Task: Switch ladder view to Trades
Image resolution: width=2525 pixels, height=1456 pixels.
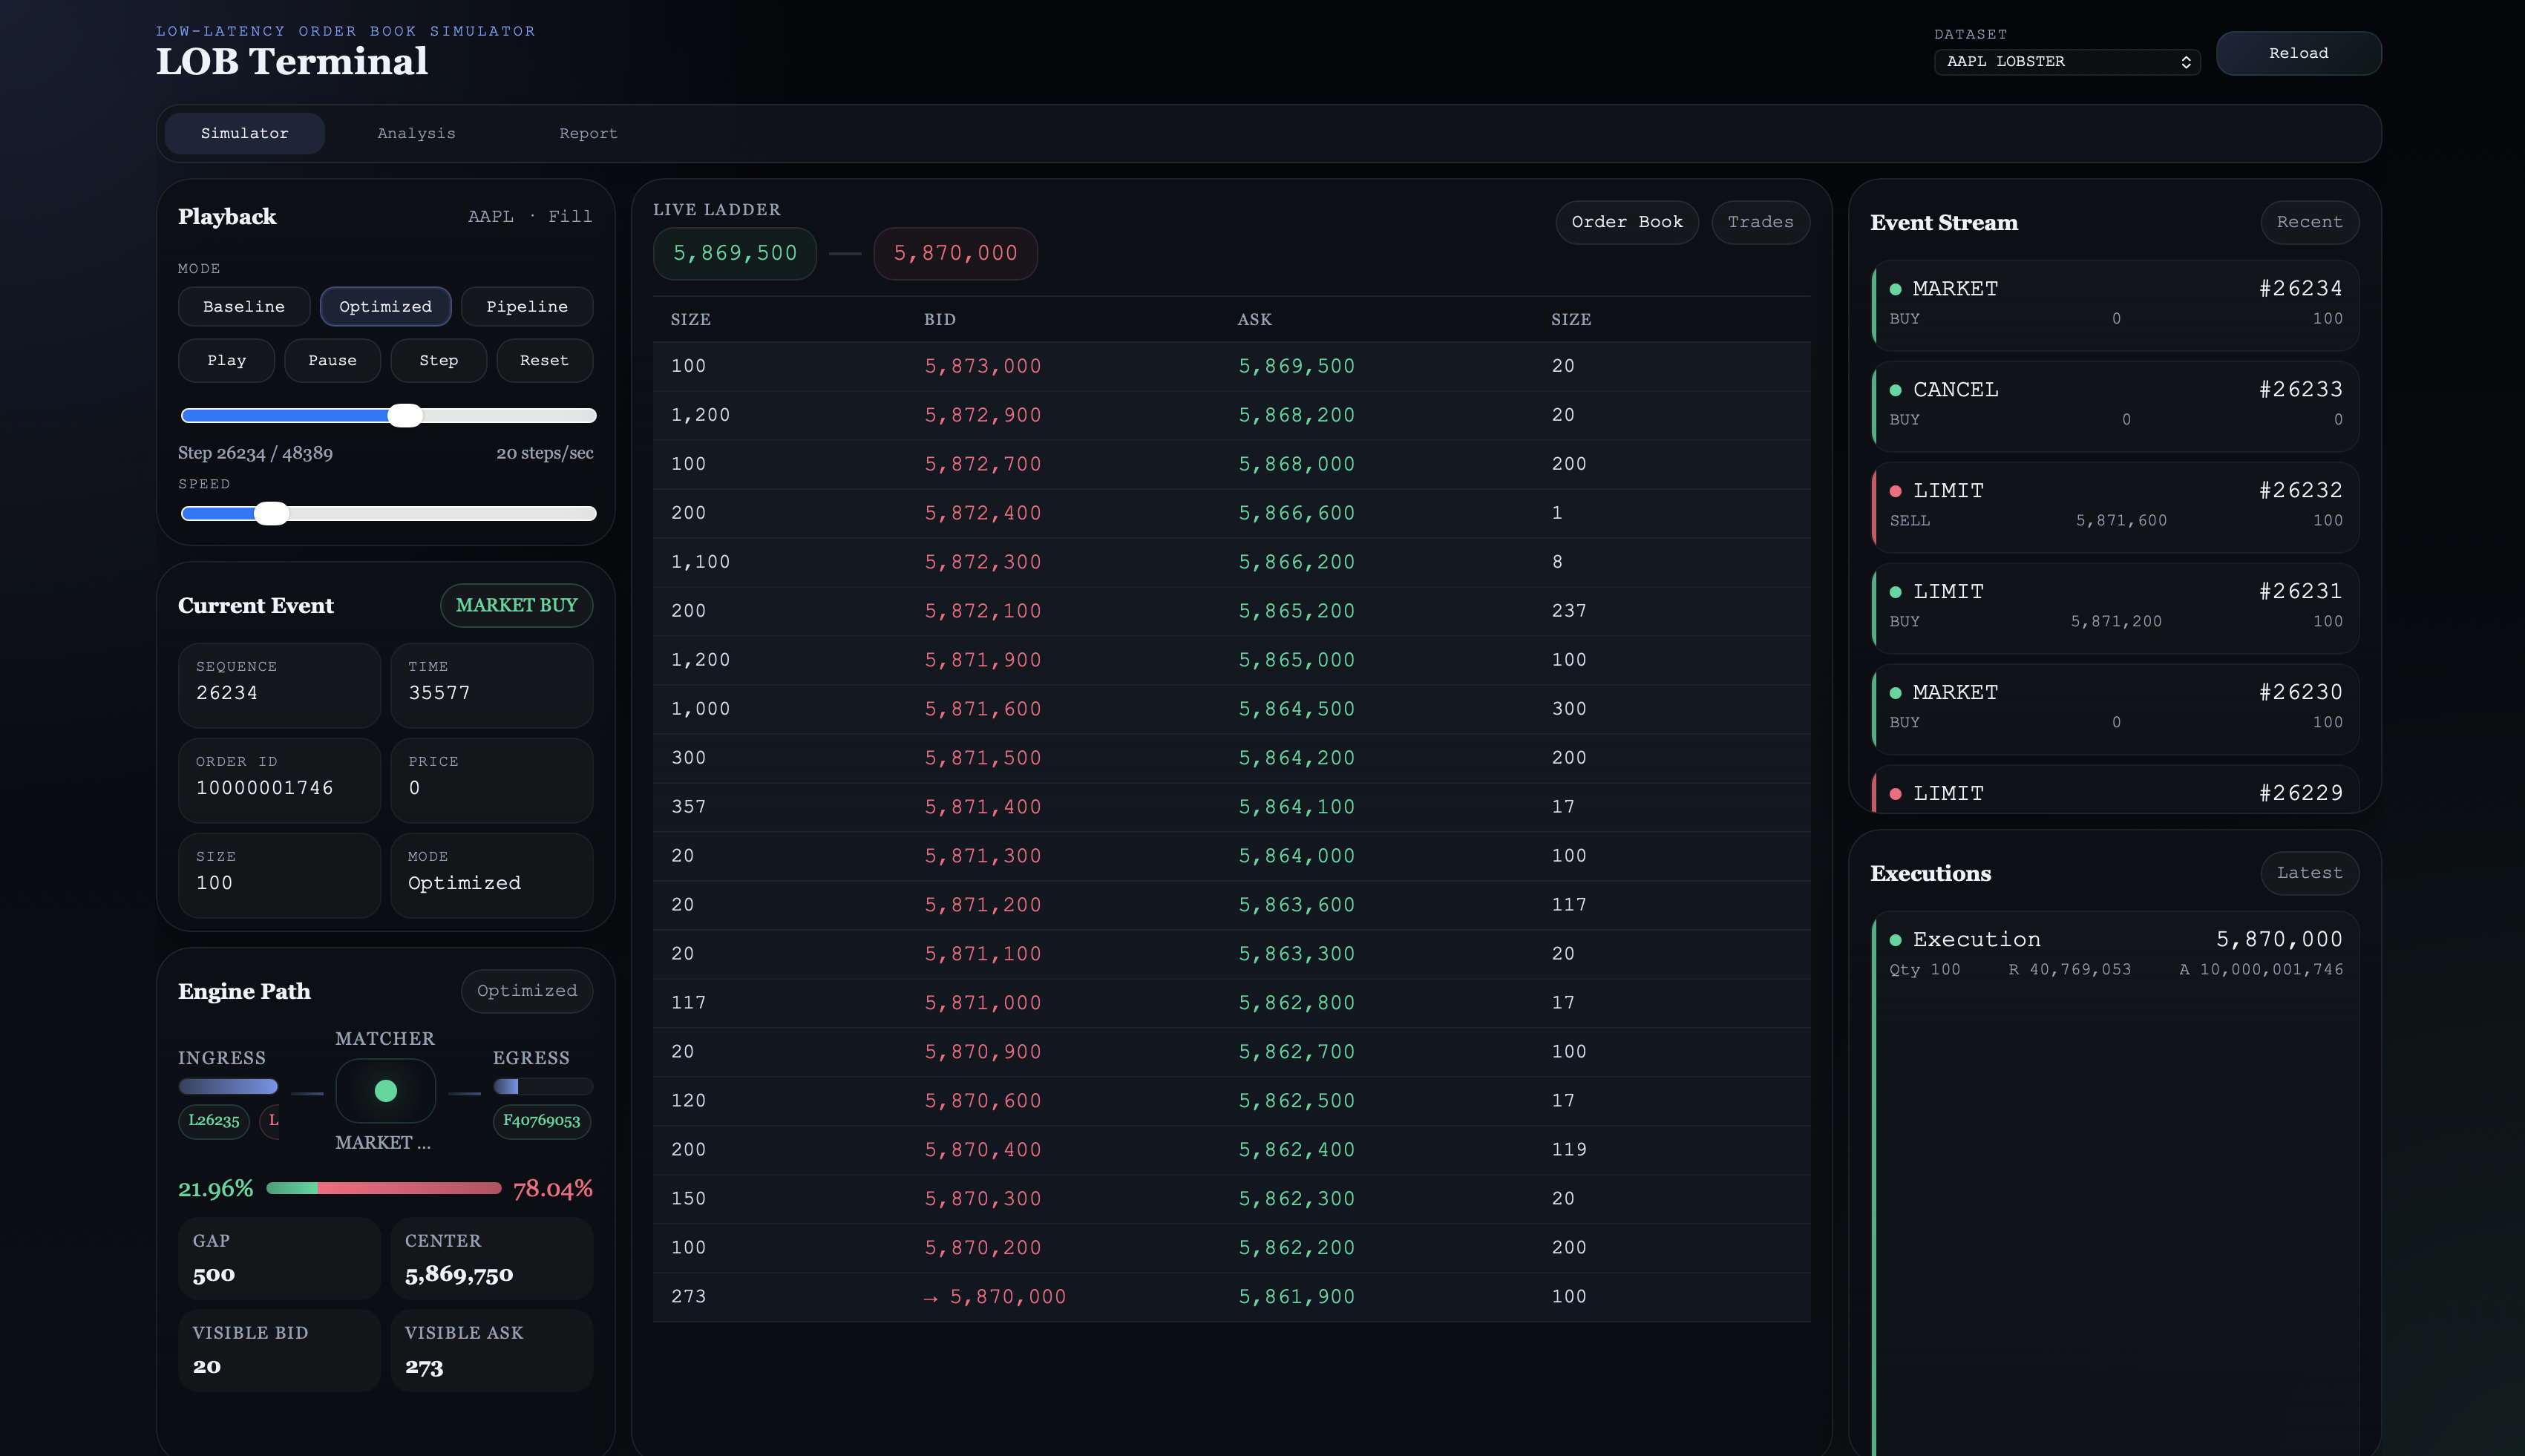Action: pyautogui.click(x=1759, y=222)
